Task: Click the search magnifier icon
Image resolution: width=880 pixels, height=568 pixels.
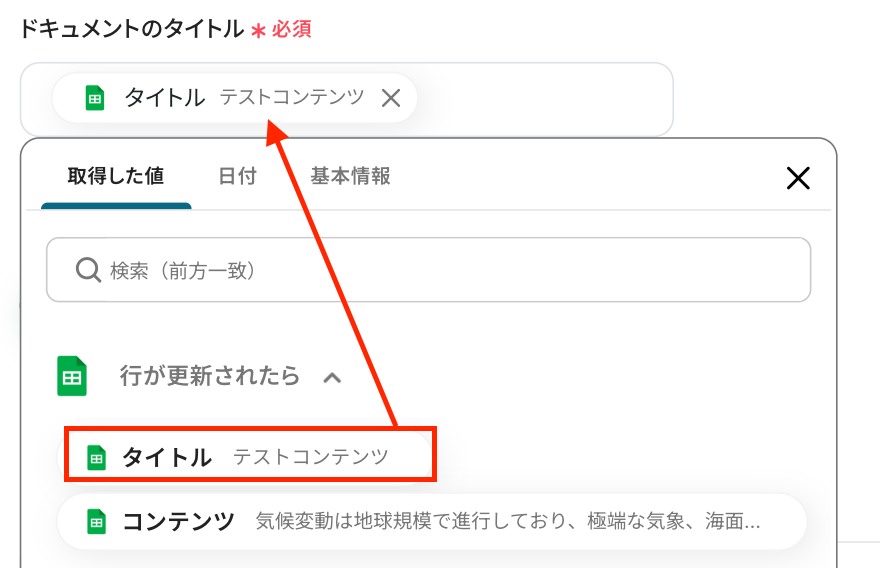Action: 88,270
